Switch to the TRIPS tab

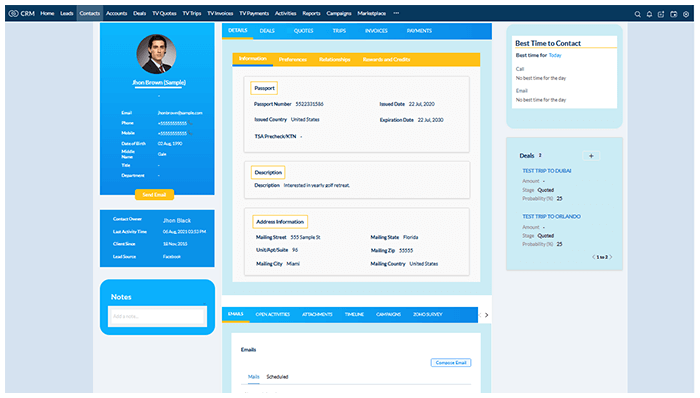point(339,31)
